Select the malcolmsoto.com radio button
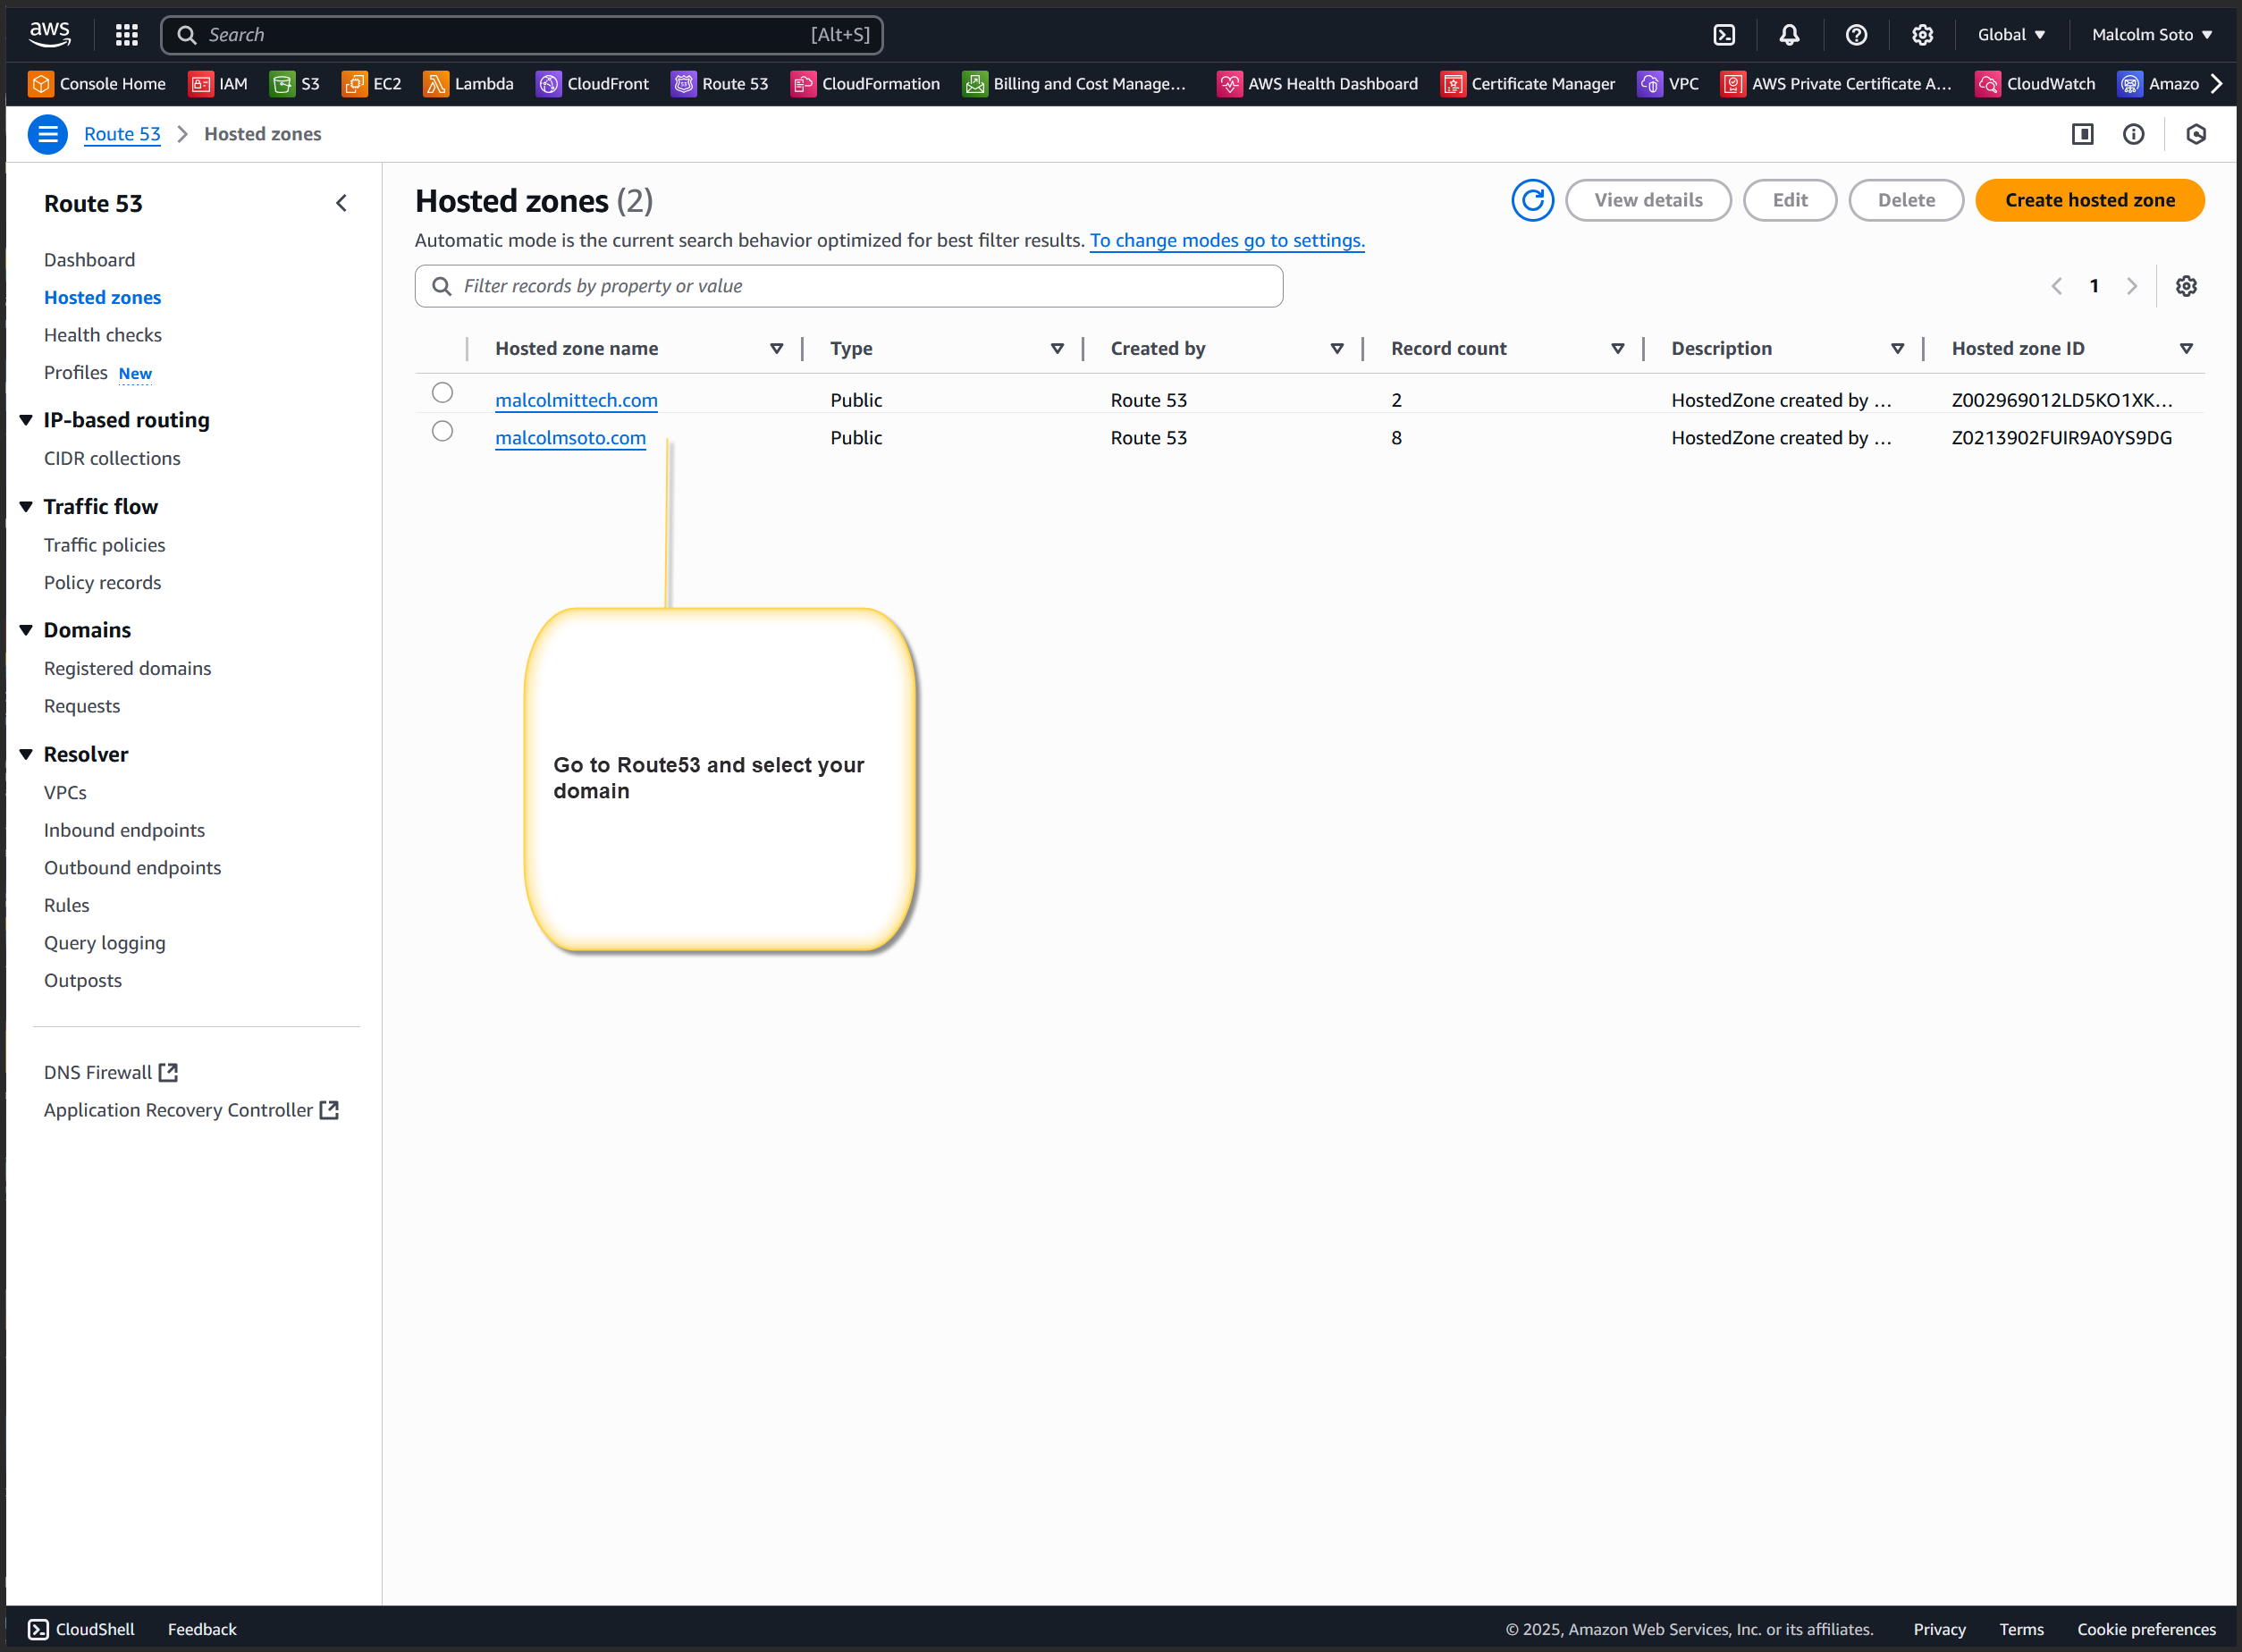Screen dimensions: 2242x1652 pyautogui.click(x=442, y=431)
